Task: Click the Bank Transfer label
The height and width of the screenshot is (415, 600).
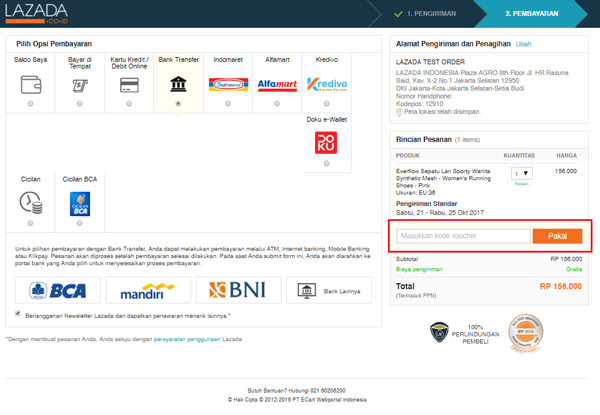Action: 179,60
